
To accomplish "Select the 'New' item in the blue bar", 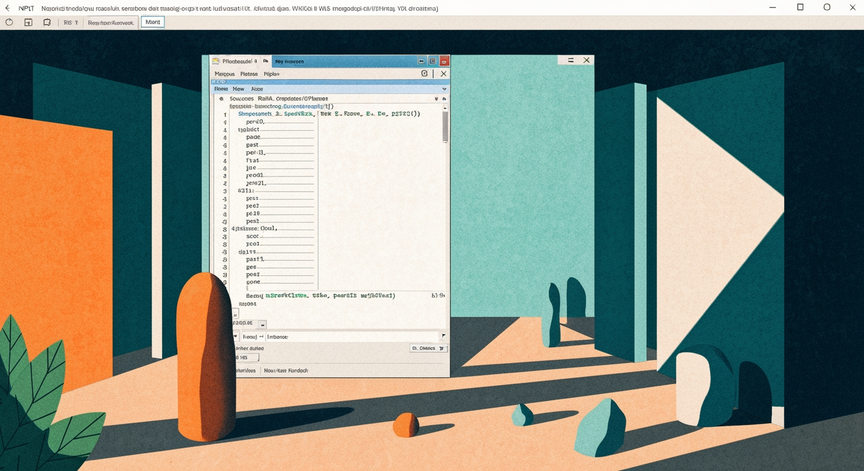I will [x=238, y=89].
